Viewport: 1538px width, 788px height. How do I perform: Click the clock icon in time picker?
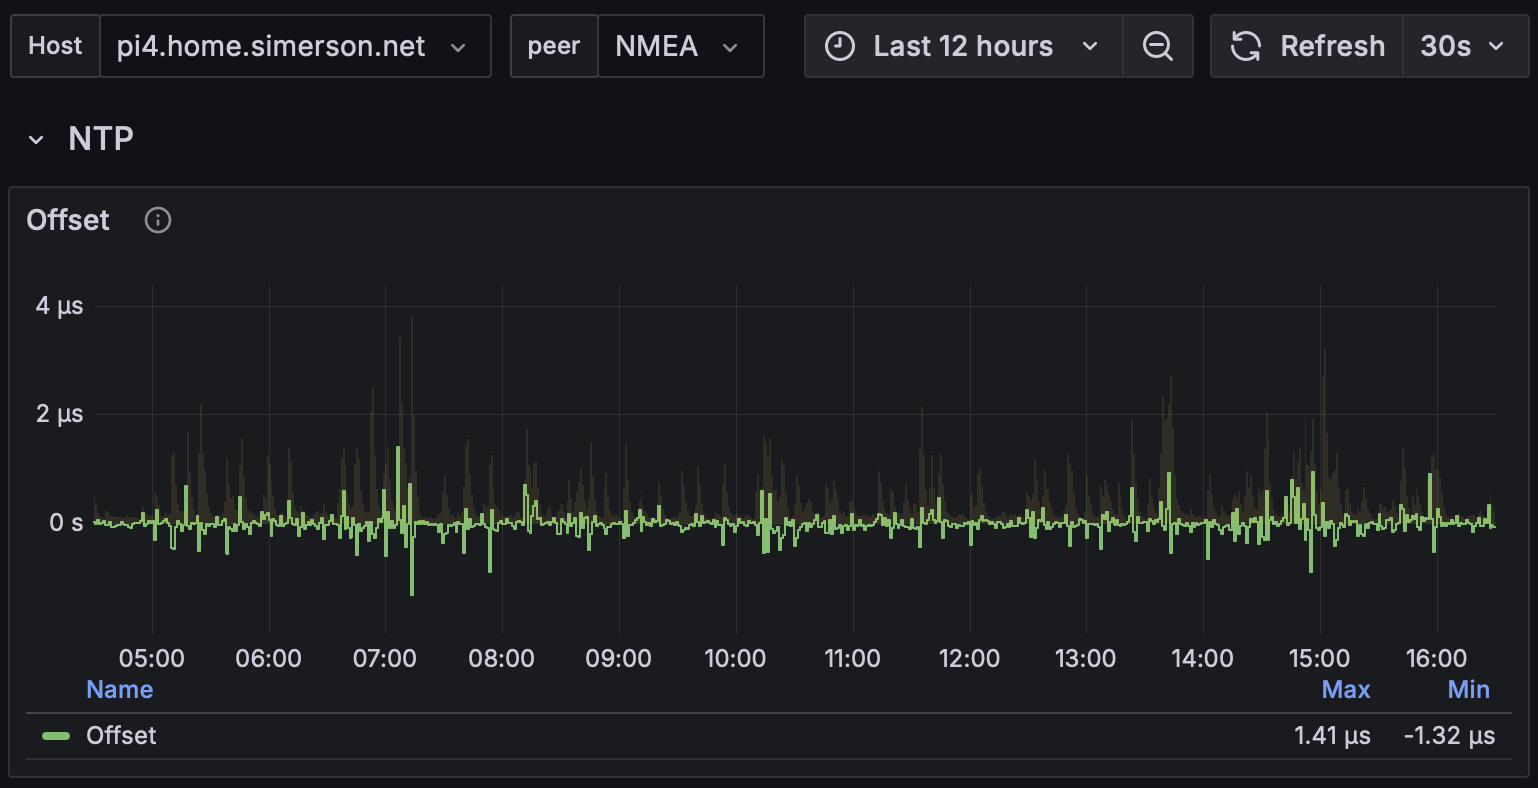click(840, 46)
